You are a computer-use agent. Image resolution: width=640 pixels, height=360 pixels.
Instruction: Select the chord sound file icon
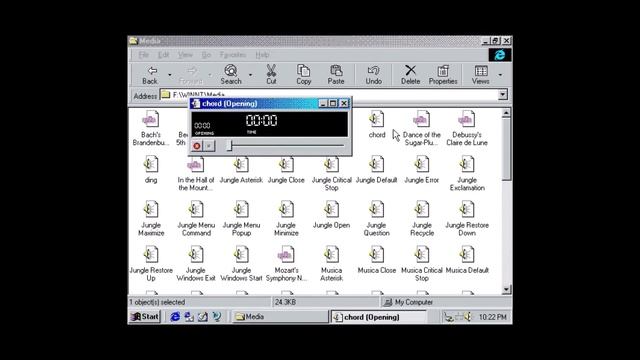pyautogui.click(x=376, y=119)
